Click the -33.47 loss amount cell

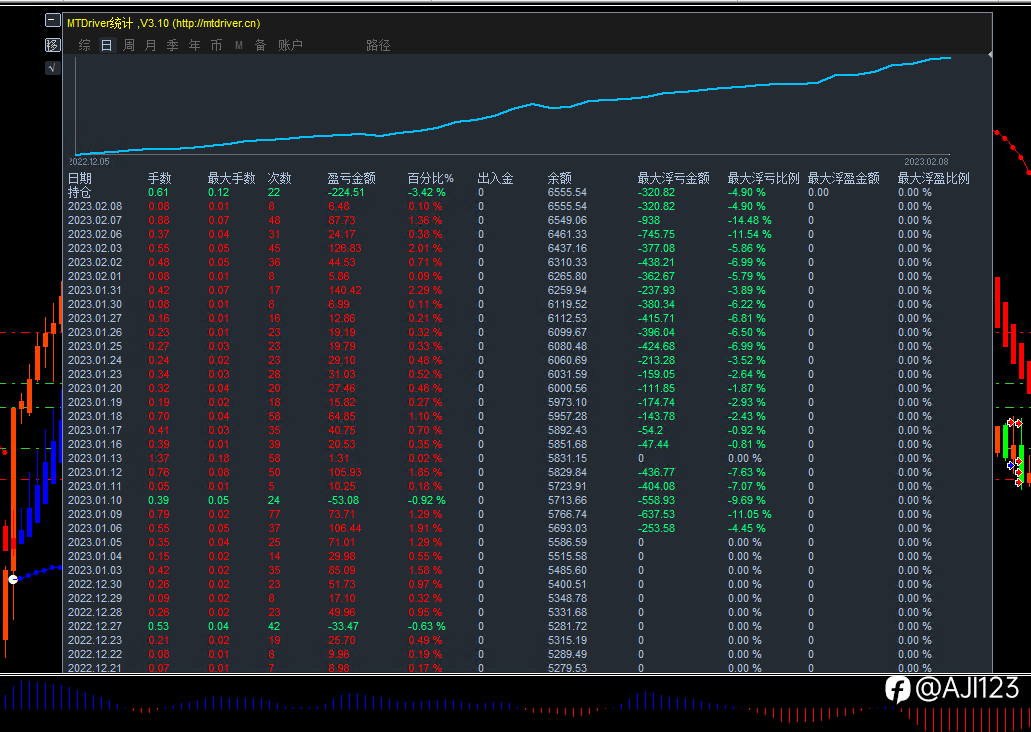[x=343, y=626]
